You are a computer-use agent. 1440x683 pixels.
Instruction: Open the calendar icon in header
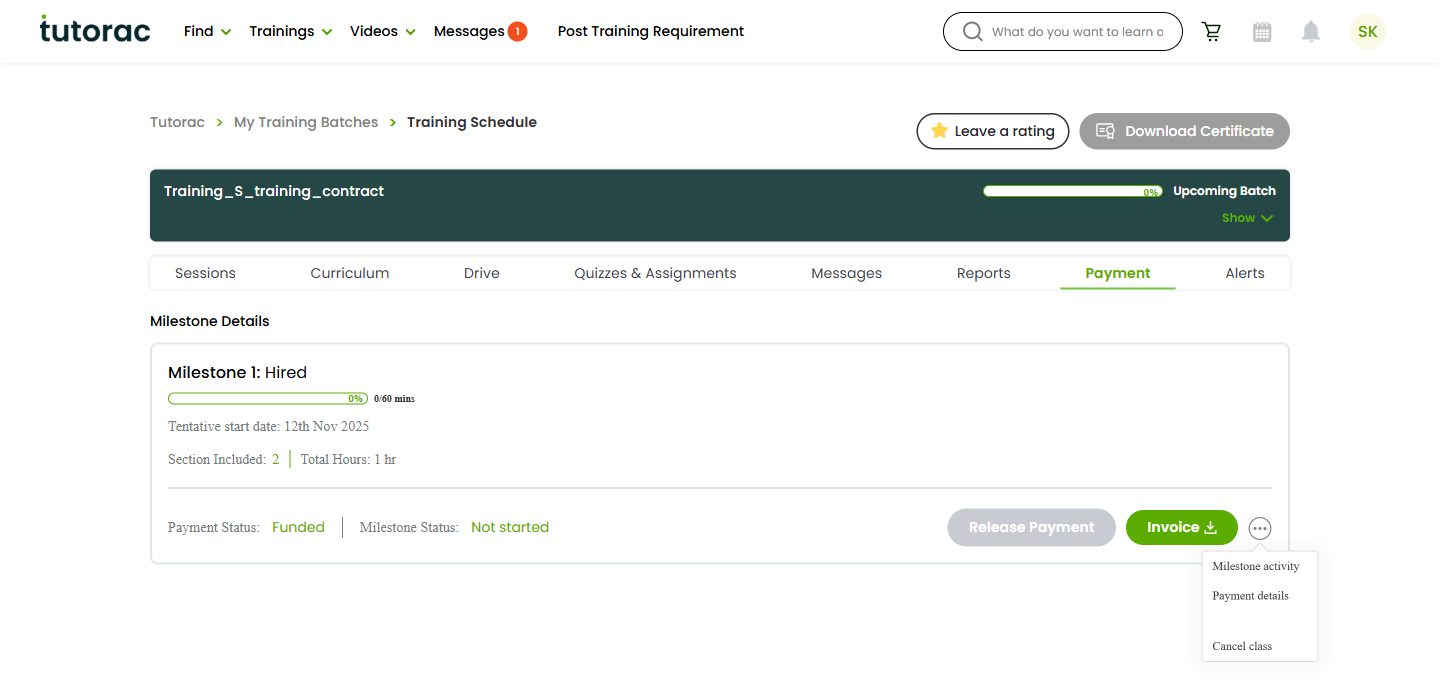point(1262,32)
